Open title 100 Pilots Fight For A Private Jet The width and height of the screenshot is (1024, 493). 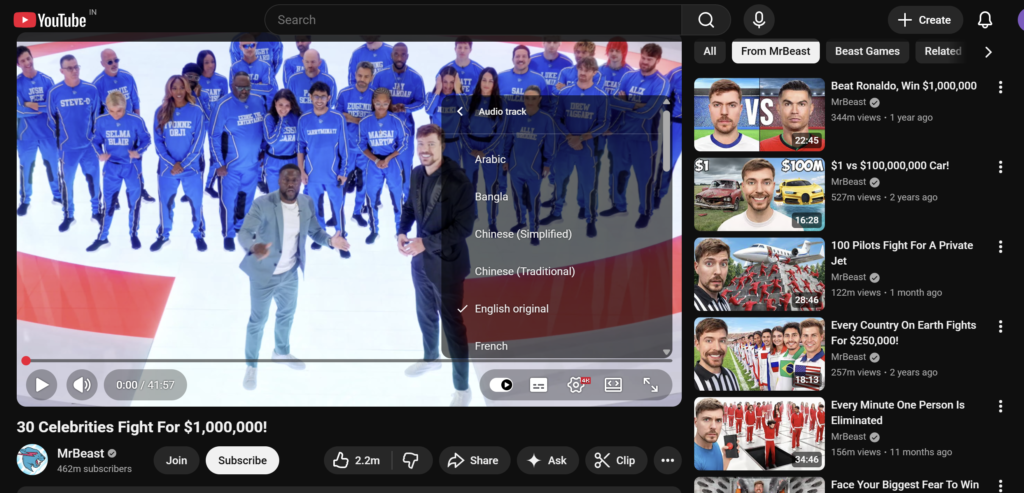tap(902, 253)
